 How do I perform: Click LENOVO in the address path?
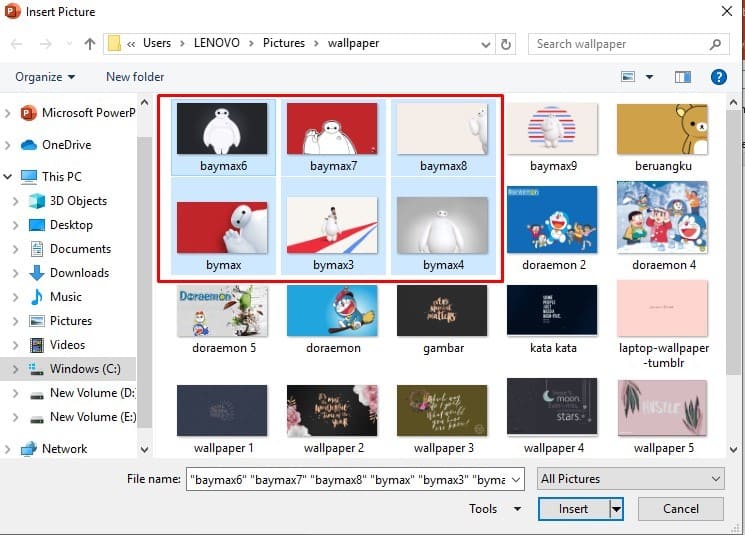(x=217, y=43)
